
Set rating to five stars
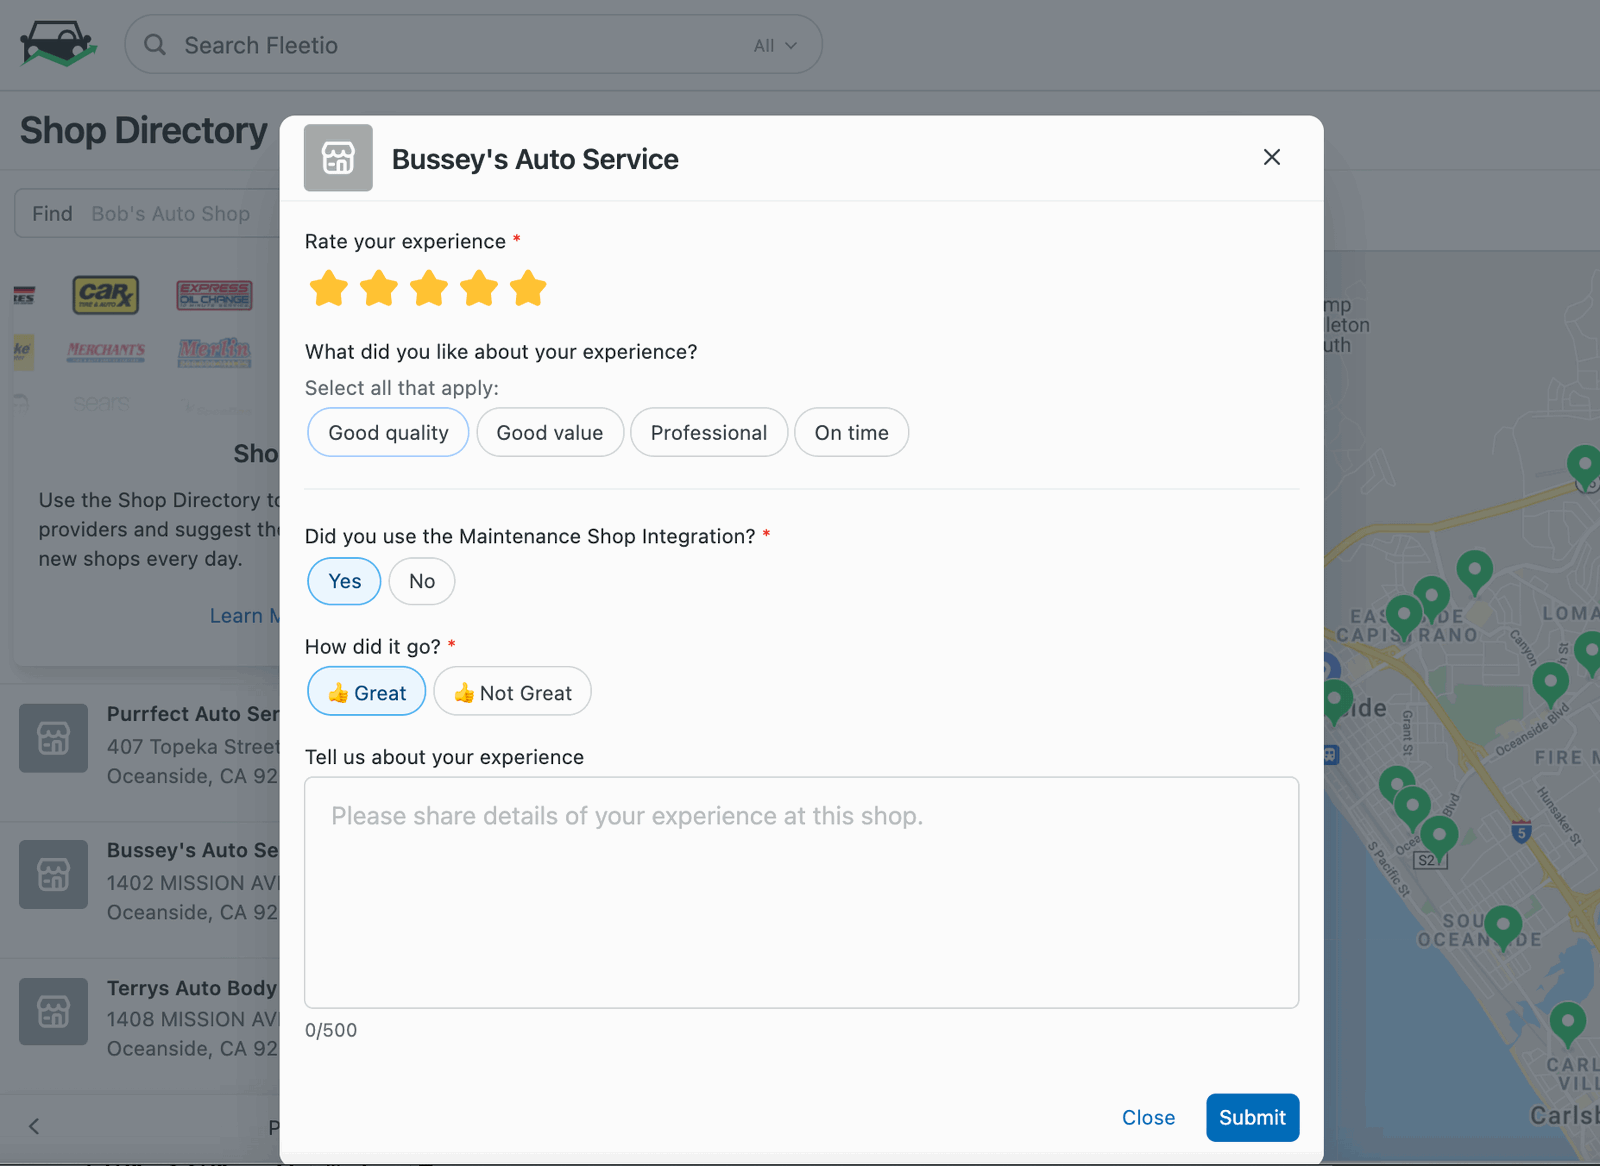[x=528, y=289]
